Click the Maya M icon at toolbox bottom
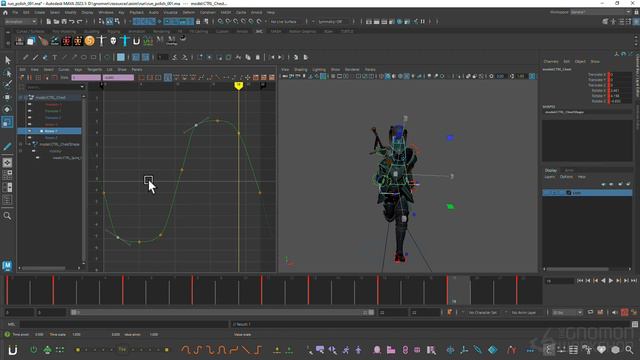Viewport: 640px width, 360px height. 7,266
